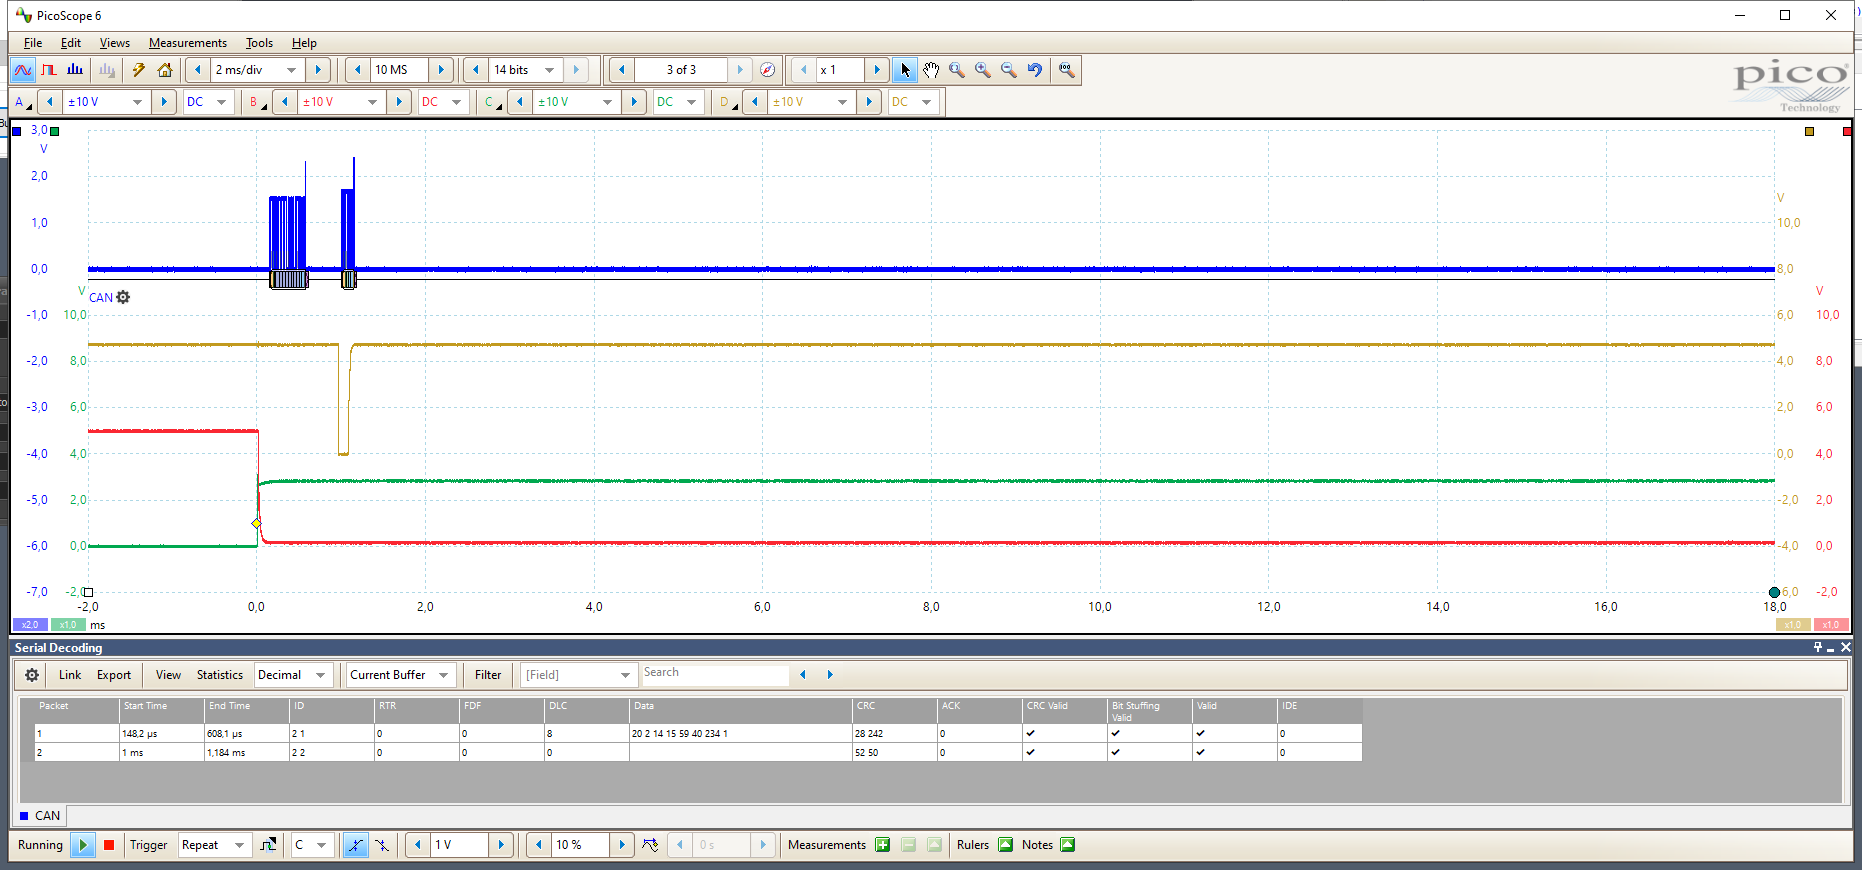Close the Serial Decoding panel
The image size is (1862, 870).
[x=1846, y=647]
